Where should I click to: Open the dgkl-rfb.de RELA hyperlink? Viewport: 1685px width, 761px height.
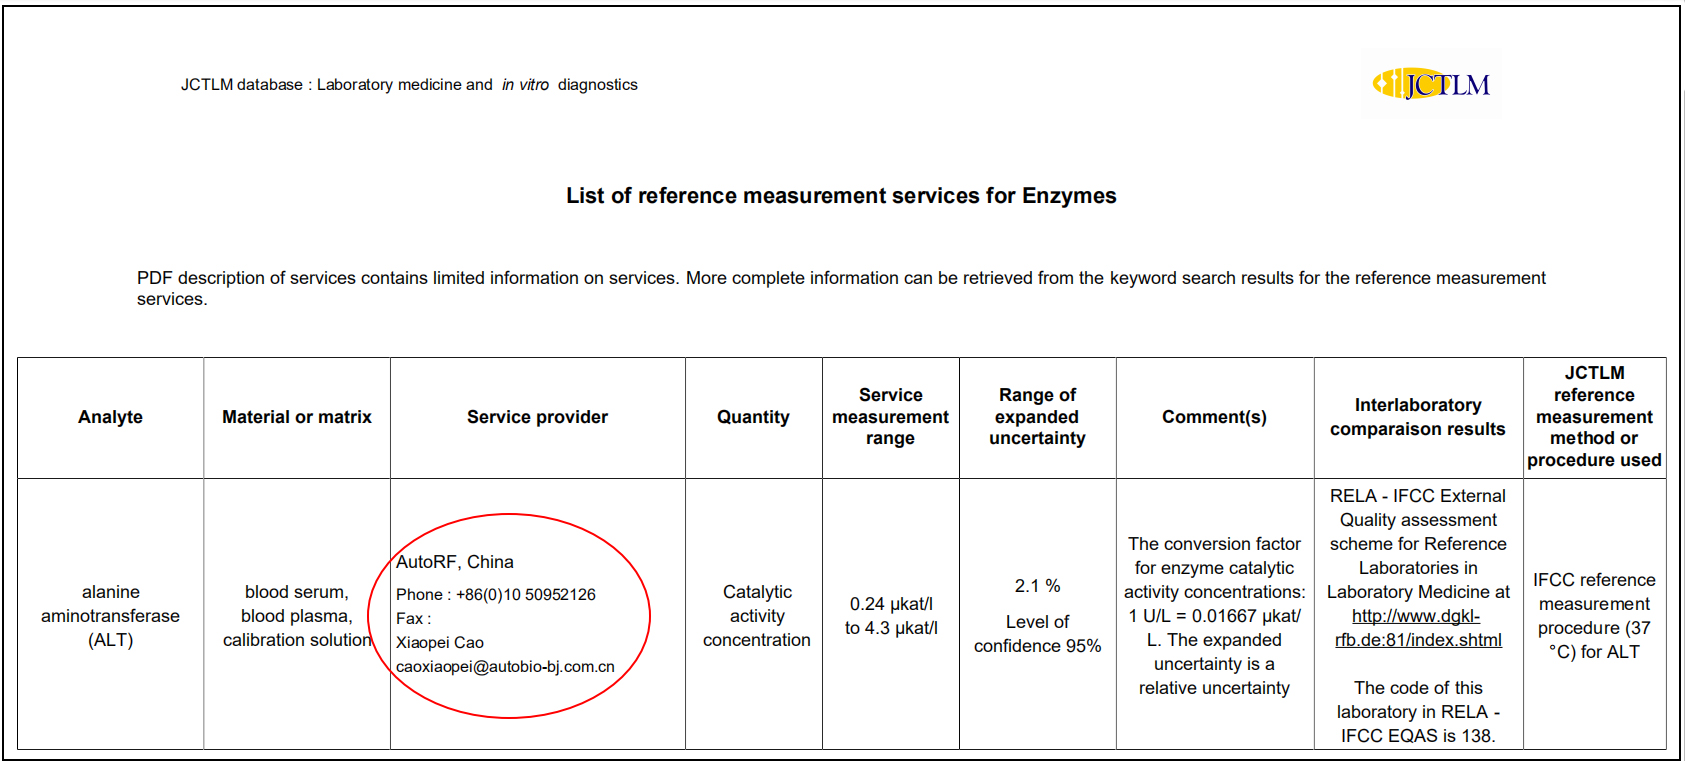[x=1417, y=628]
